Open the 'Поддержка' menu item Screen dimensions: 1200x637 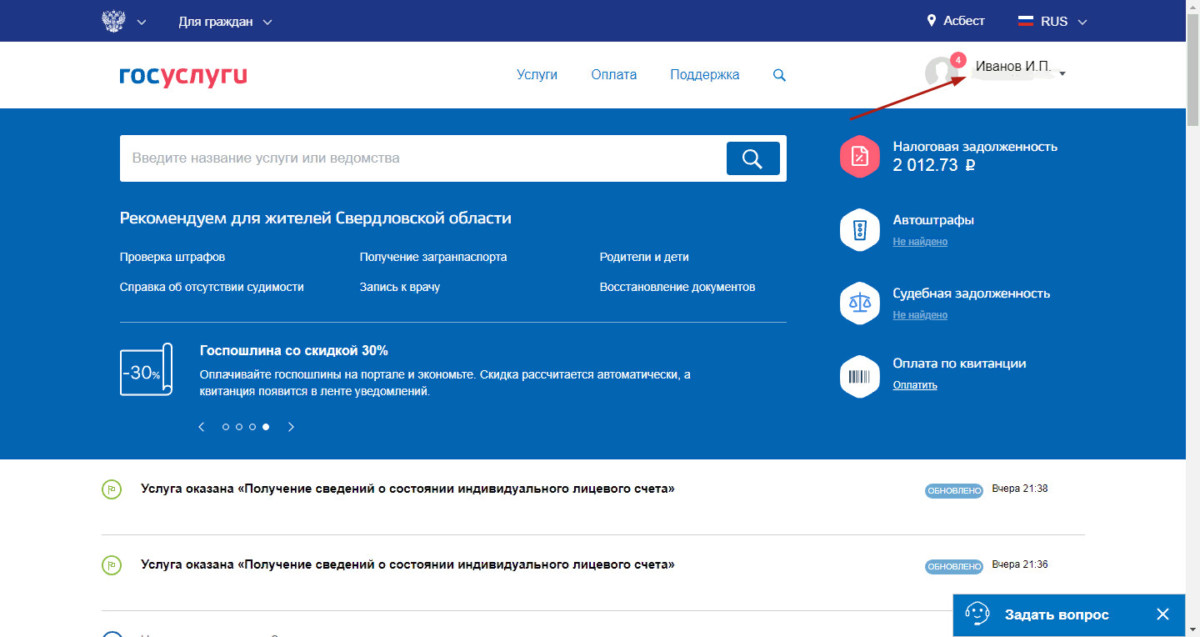click(705, 75)
